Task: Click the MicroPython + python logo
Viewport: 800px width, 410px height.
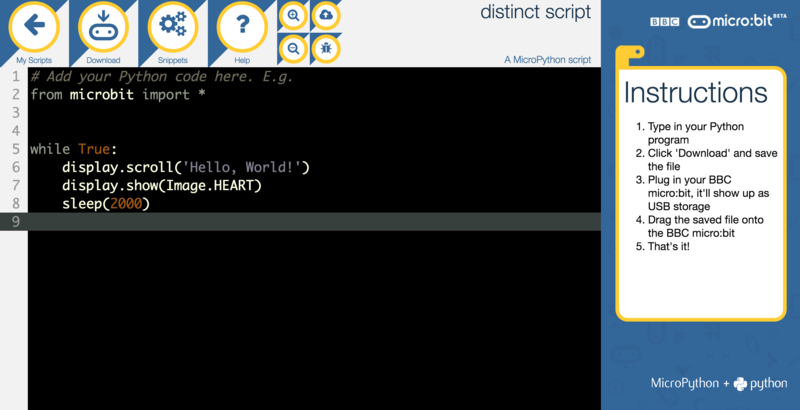Action: [x=719, y=383]
